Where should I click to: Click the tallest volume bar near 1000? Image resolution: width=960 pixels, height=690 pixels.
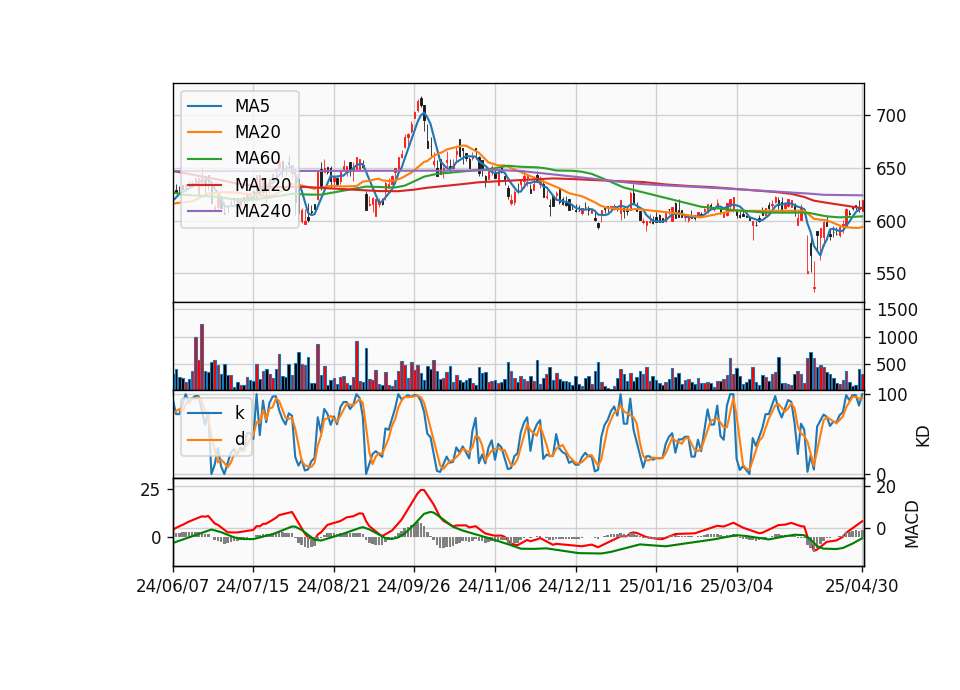(202, 357)
